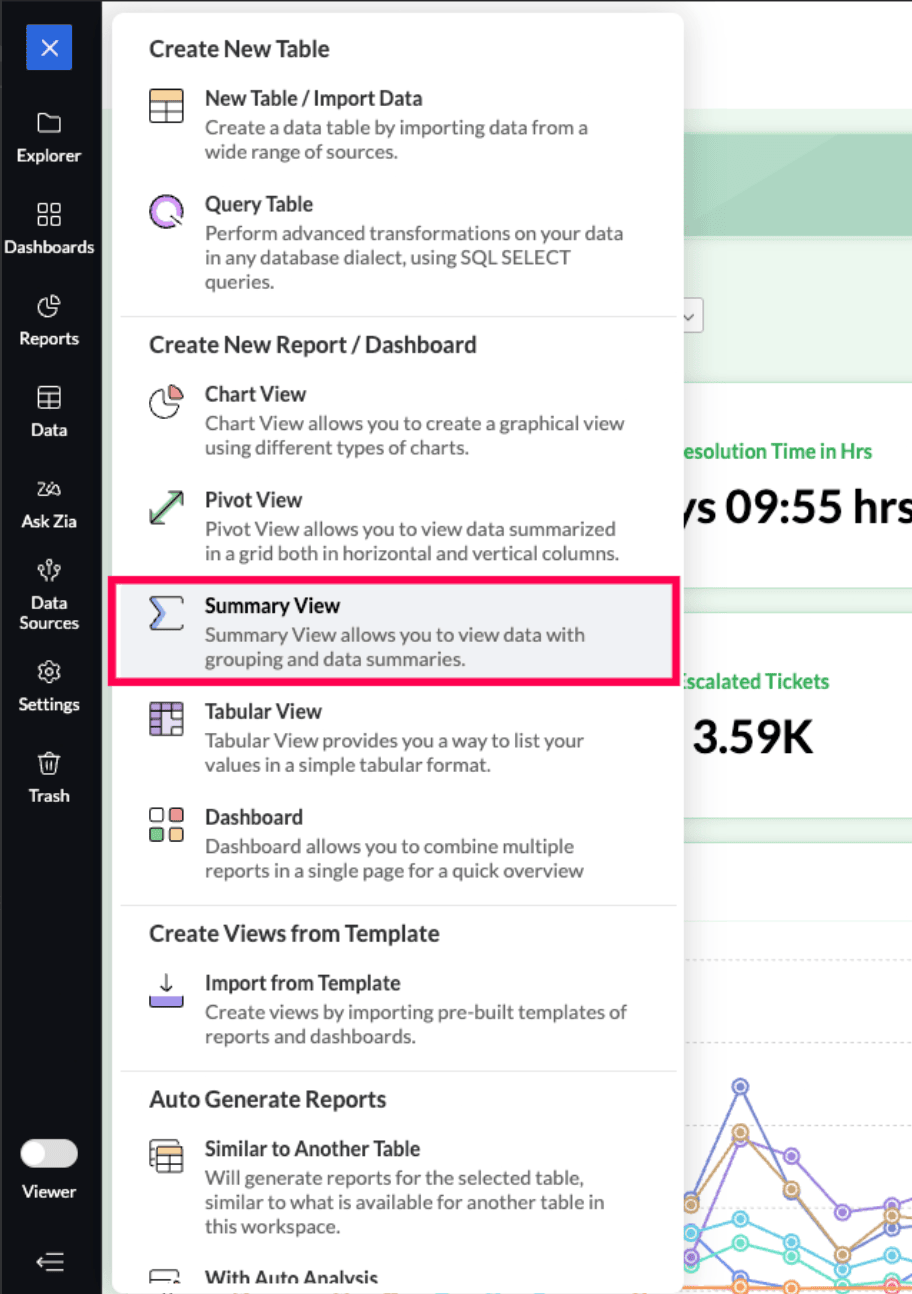Open the Data Sources icon

[49, 570]
